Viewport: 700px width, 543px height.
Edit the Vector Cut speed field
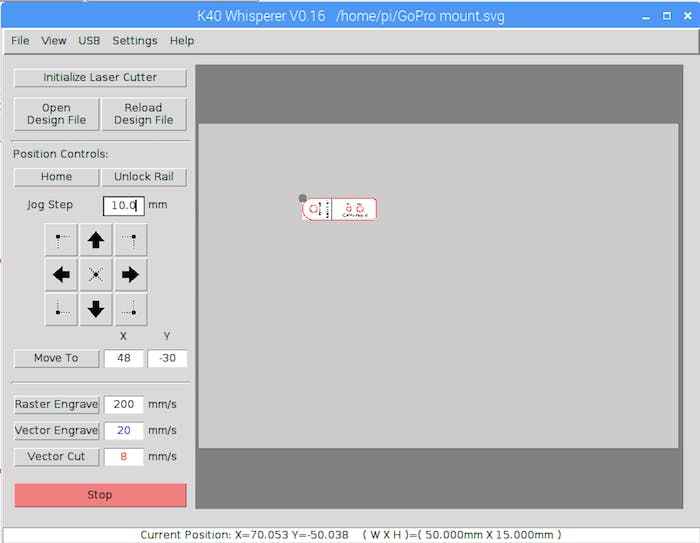(x=124, y=457)
